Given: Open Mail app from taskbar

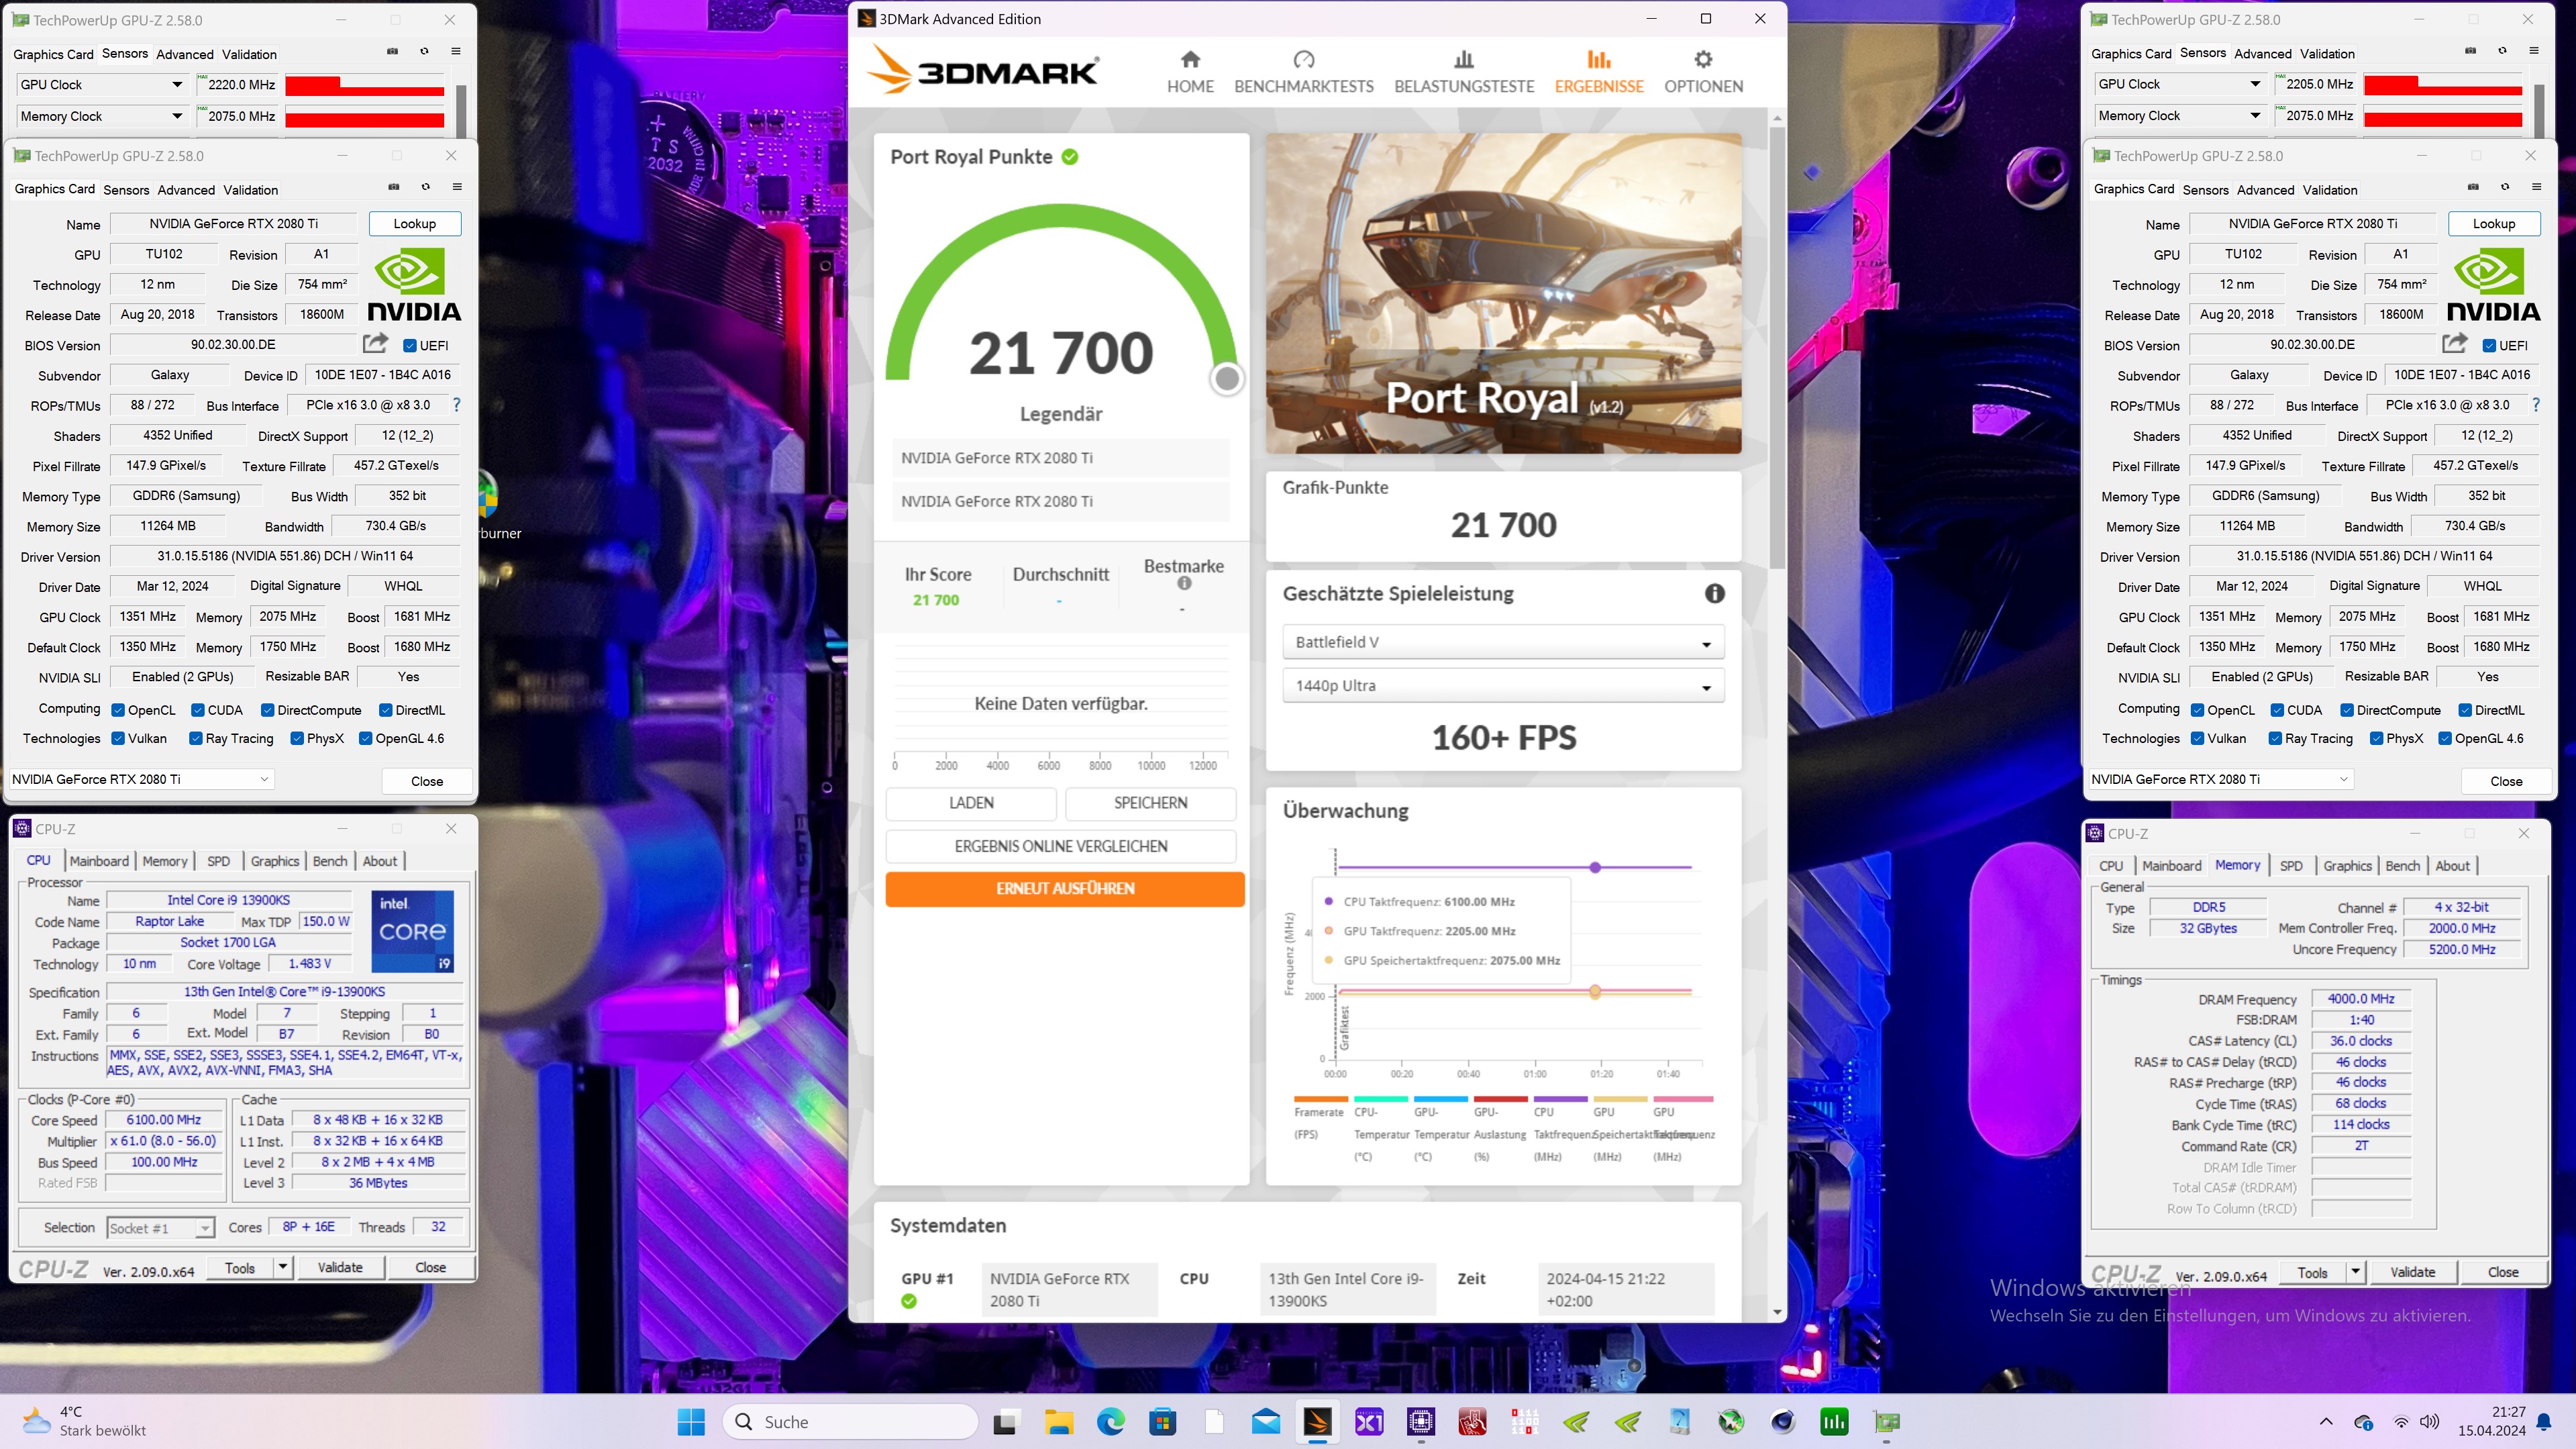Looking at the screenshot, I should pyautogui.click(x=1266, y=1422).
